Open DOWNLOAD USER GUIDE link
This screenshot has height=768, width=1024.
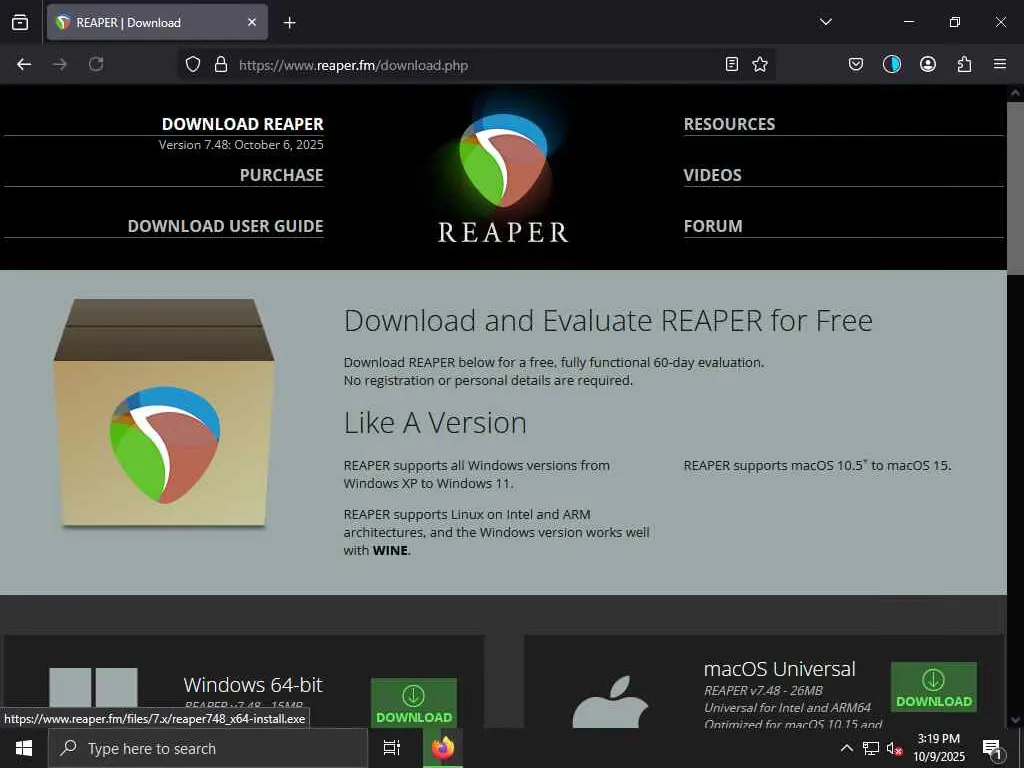[x=225, y=226]
